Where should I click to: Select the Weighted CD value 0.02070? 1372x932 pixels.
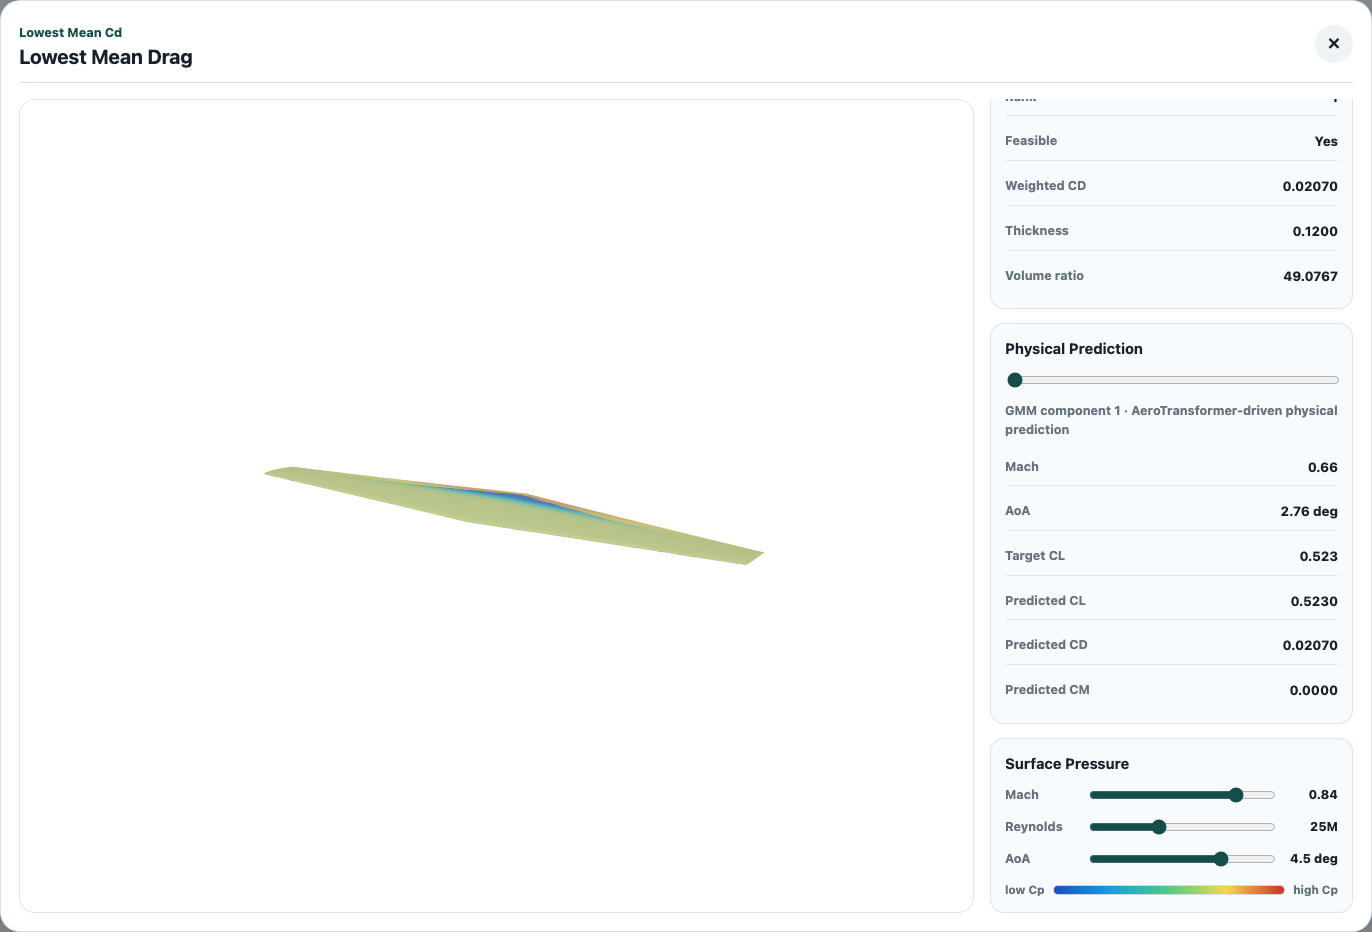point(1310,186)
